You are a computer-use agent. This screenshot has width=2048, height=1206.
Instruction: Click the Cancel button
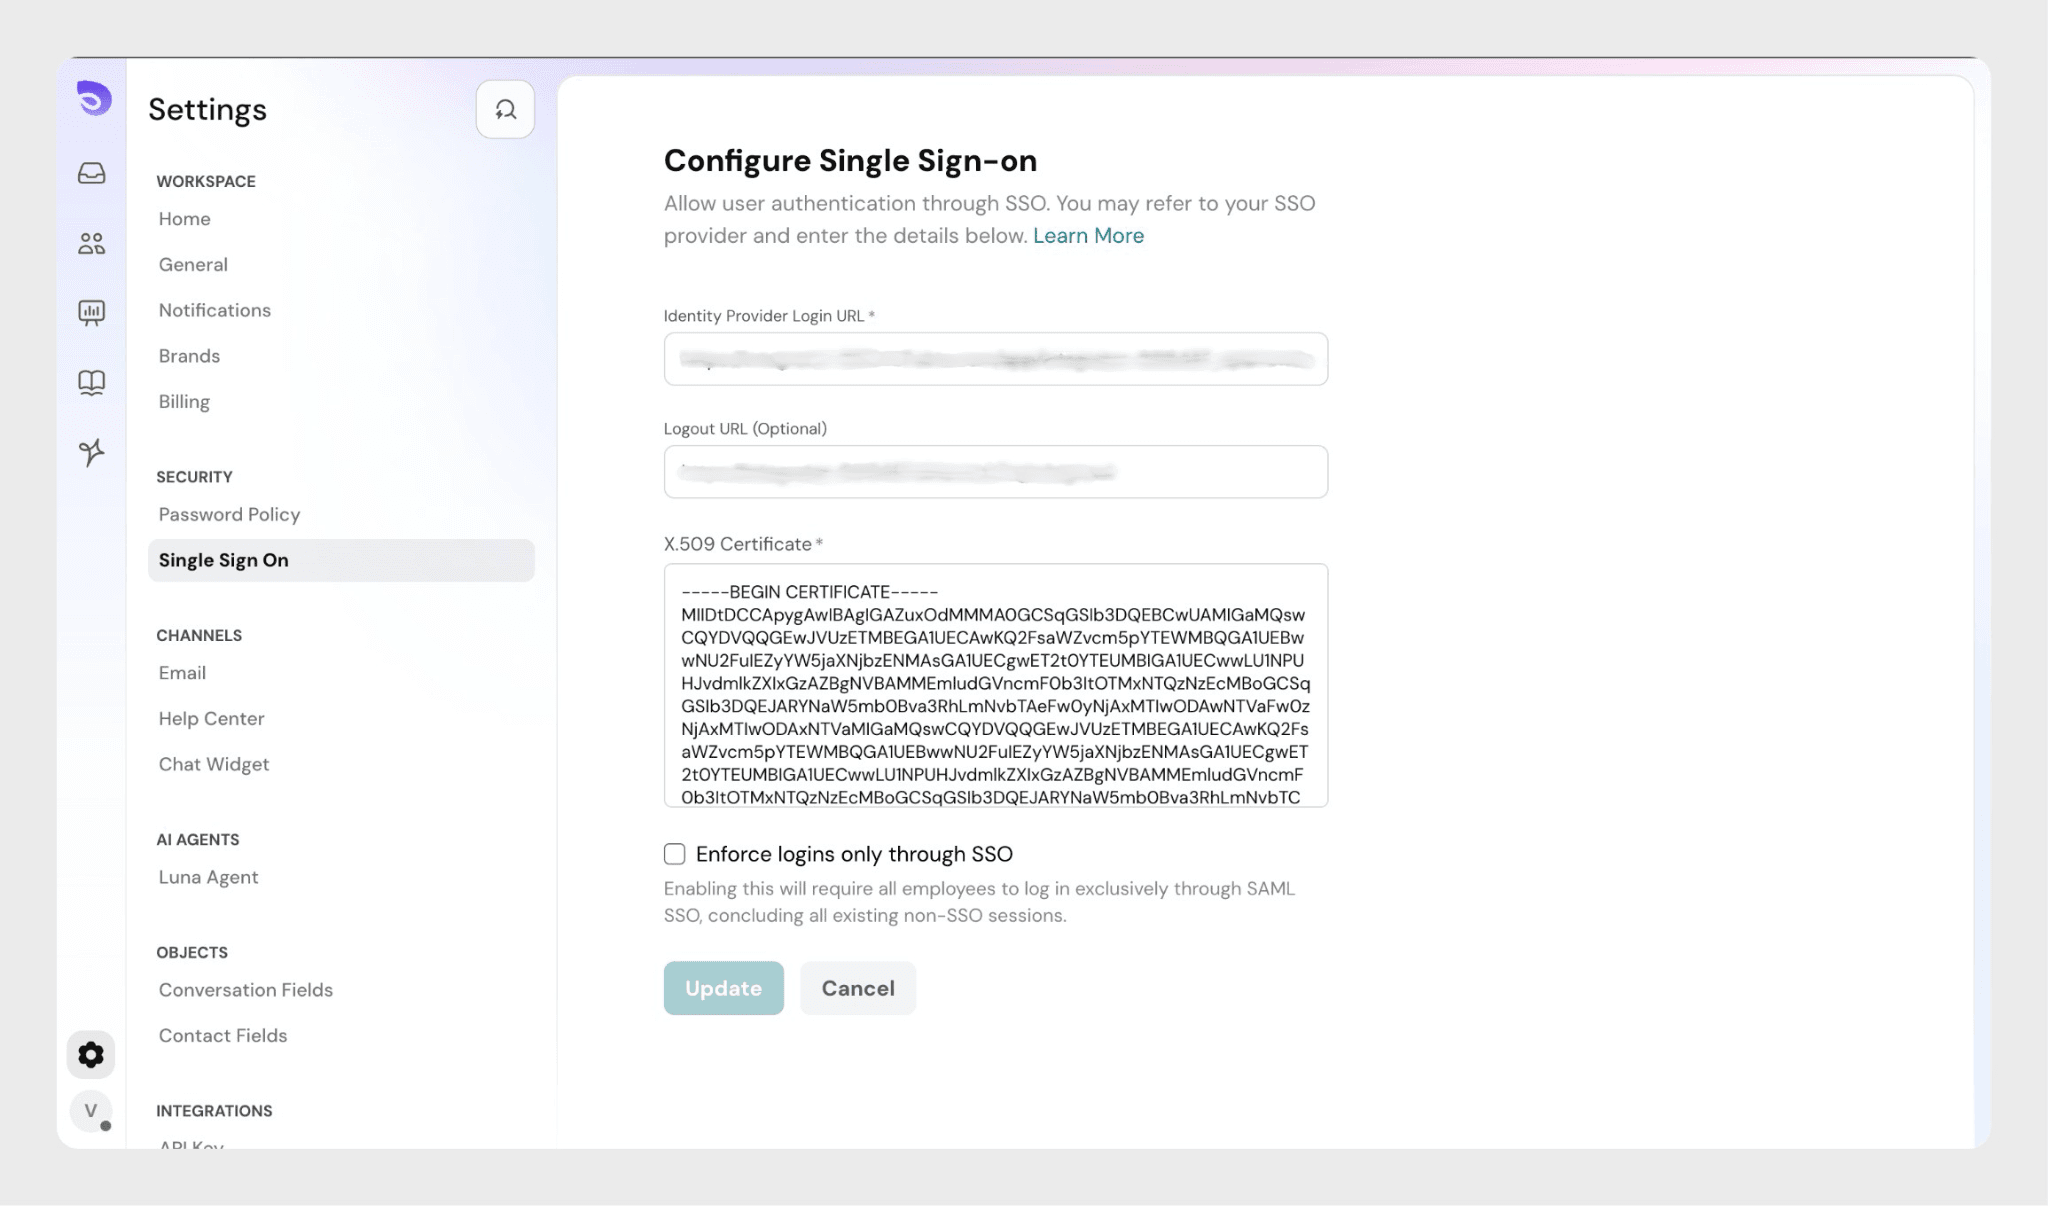(x=857, y=988)
